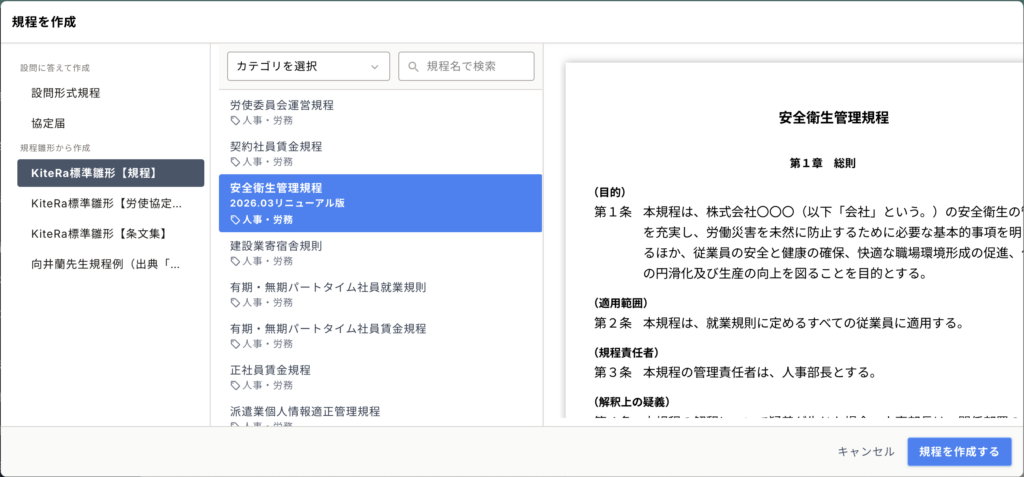Screen dimensions: 1024x477
Task: Click tag icon under 安全衛生管理規程
Action: coord(235,219)
